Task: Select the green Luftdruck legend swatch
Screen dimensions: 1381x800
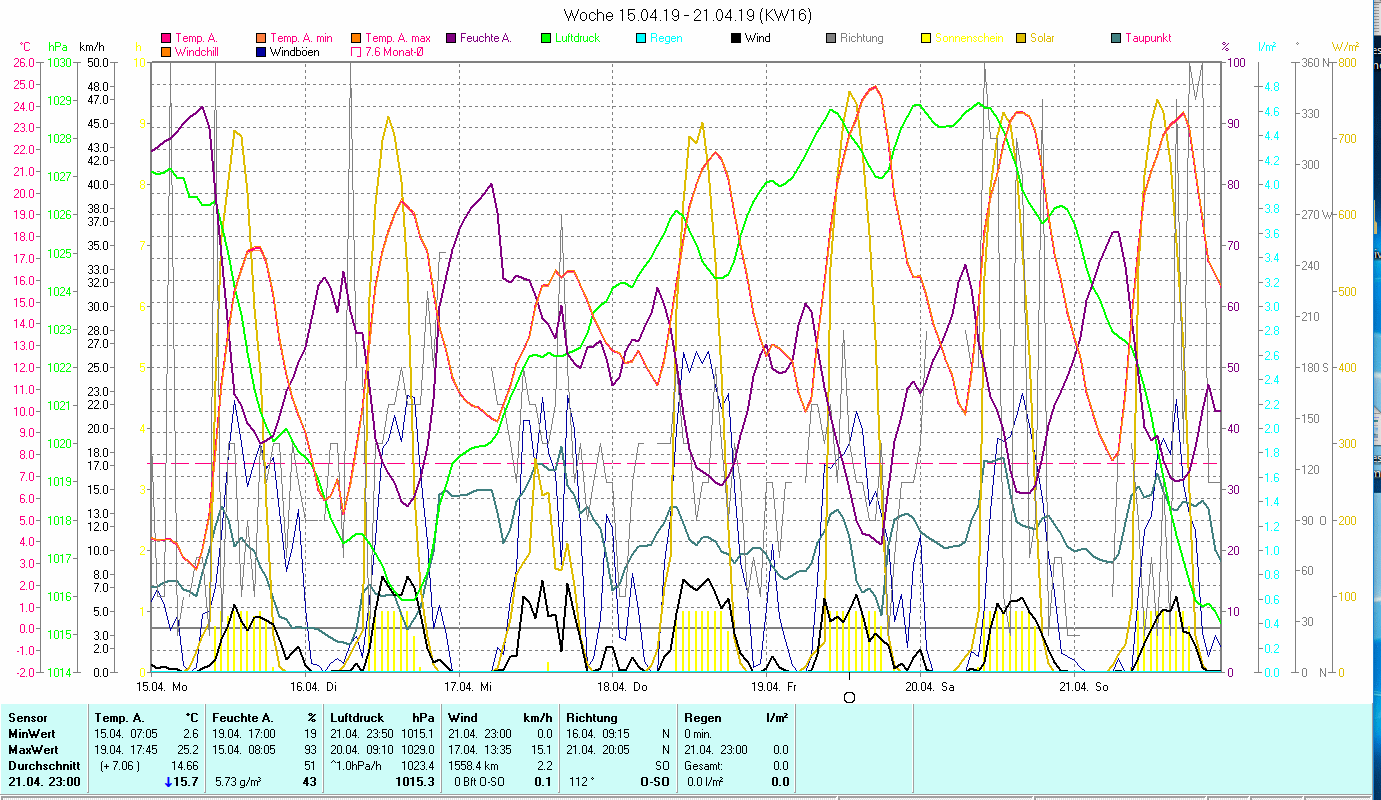Action: click(x=546, y=38)
